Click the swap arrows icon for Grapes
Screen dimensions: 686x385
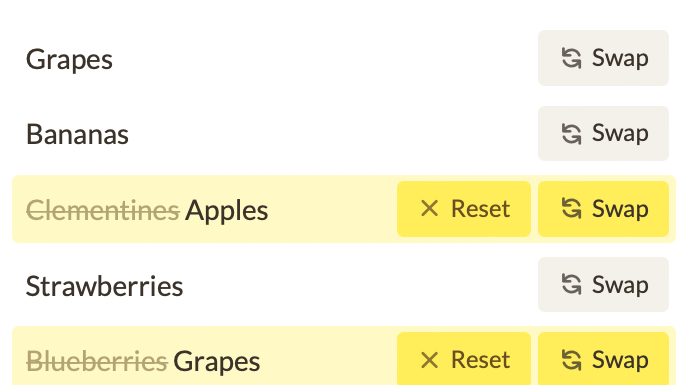[571, 58]
